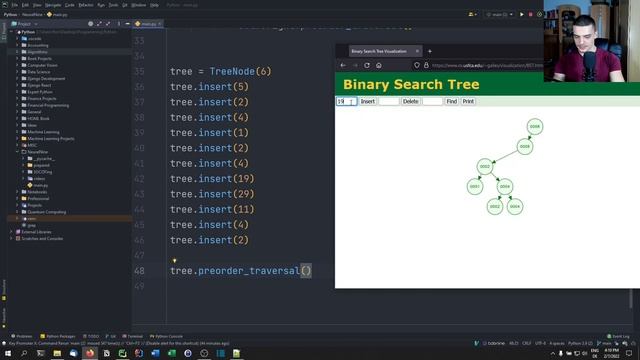Close the main.py editor tab

point(160,24)
